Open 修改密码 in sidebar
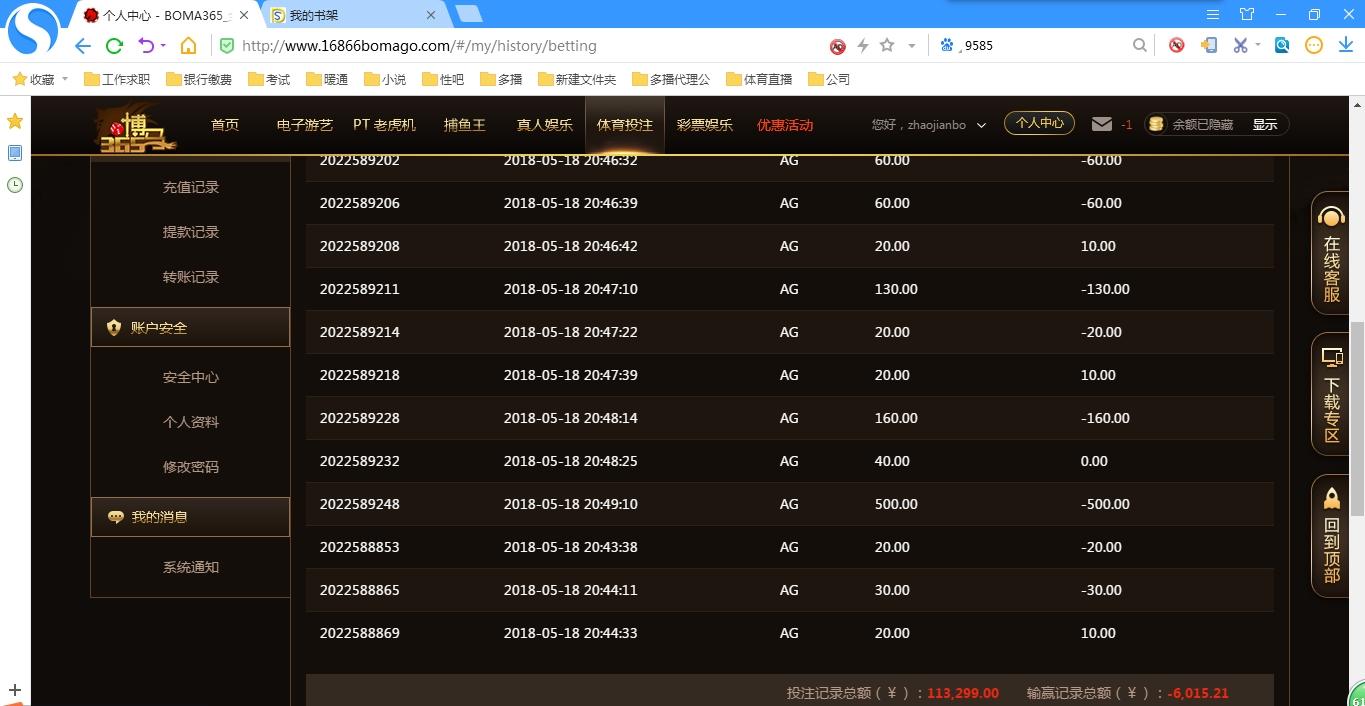1365x706 pixels. 191,467
